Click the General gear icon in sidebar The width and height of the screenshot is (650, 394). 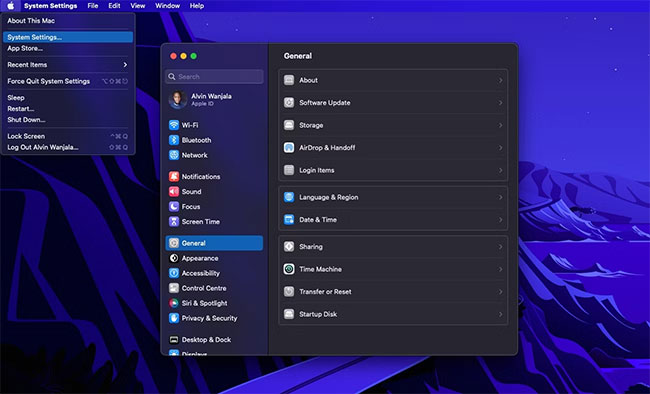coord(174,243)
